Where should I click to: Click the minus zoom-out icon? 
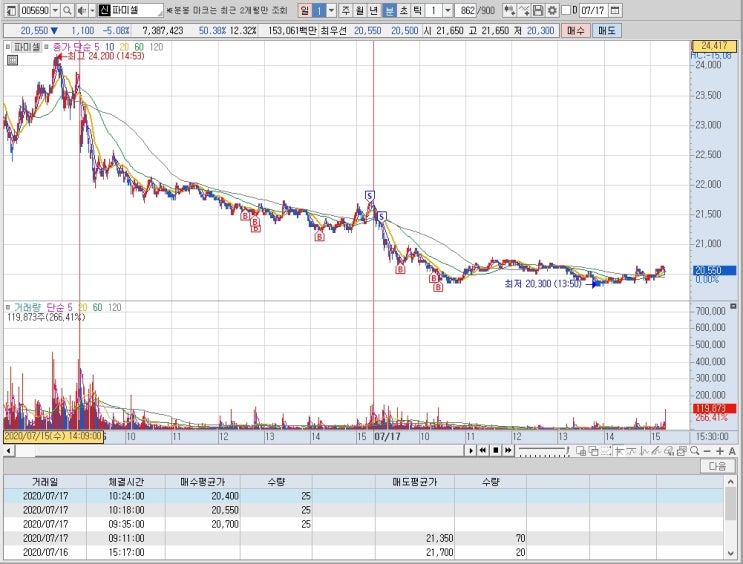click(707, 451)
